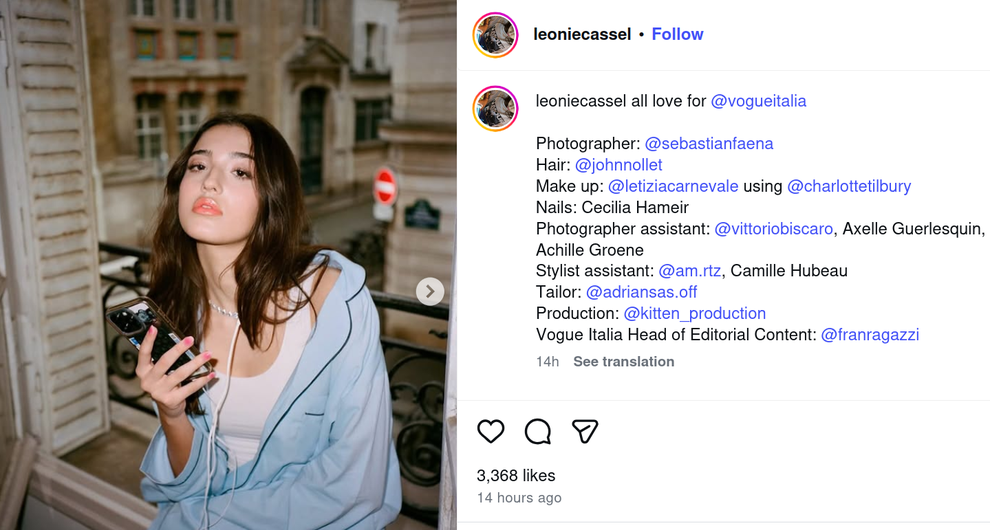The width and height of the screenshot is (990, 530).
Task: Share post via paper plane icon
Action: click(585, 431)
